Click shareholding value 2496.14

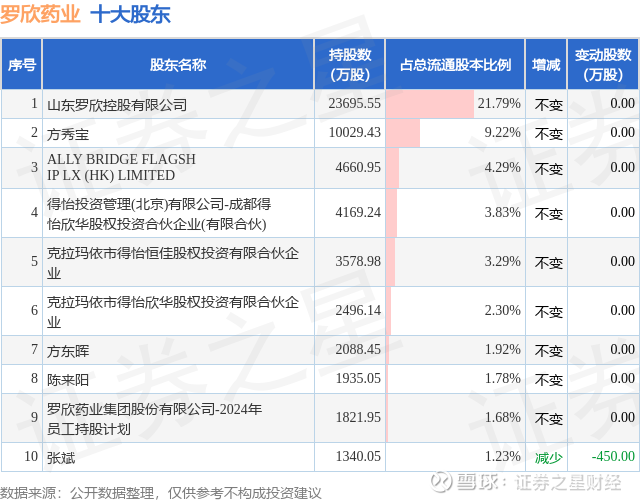click(x=358, y=310)
